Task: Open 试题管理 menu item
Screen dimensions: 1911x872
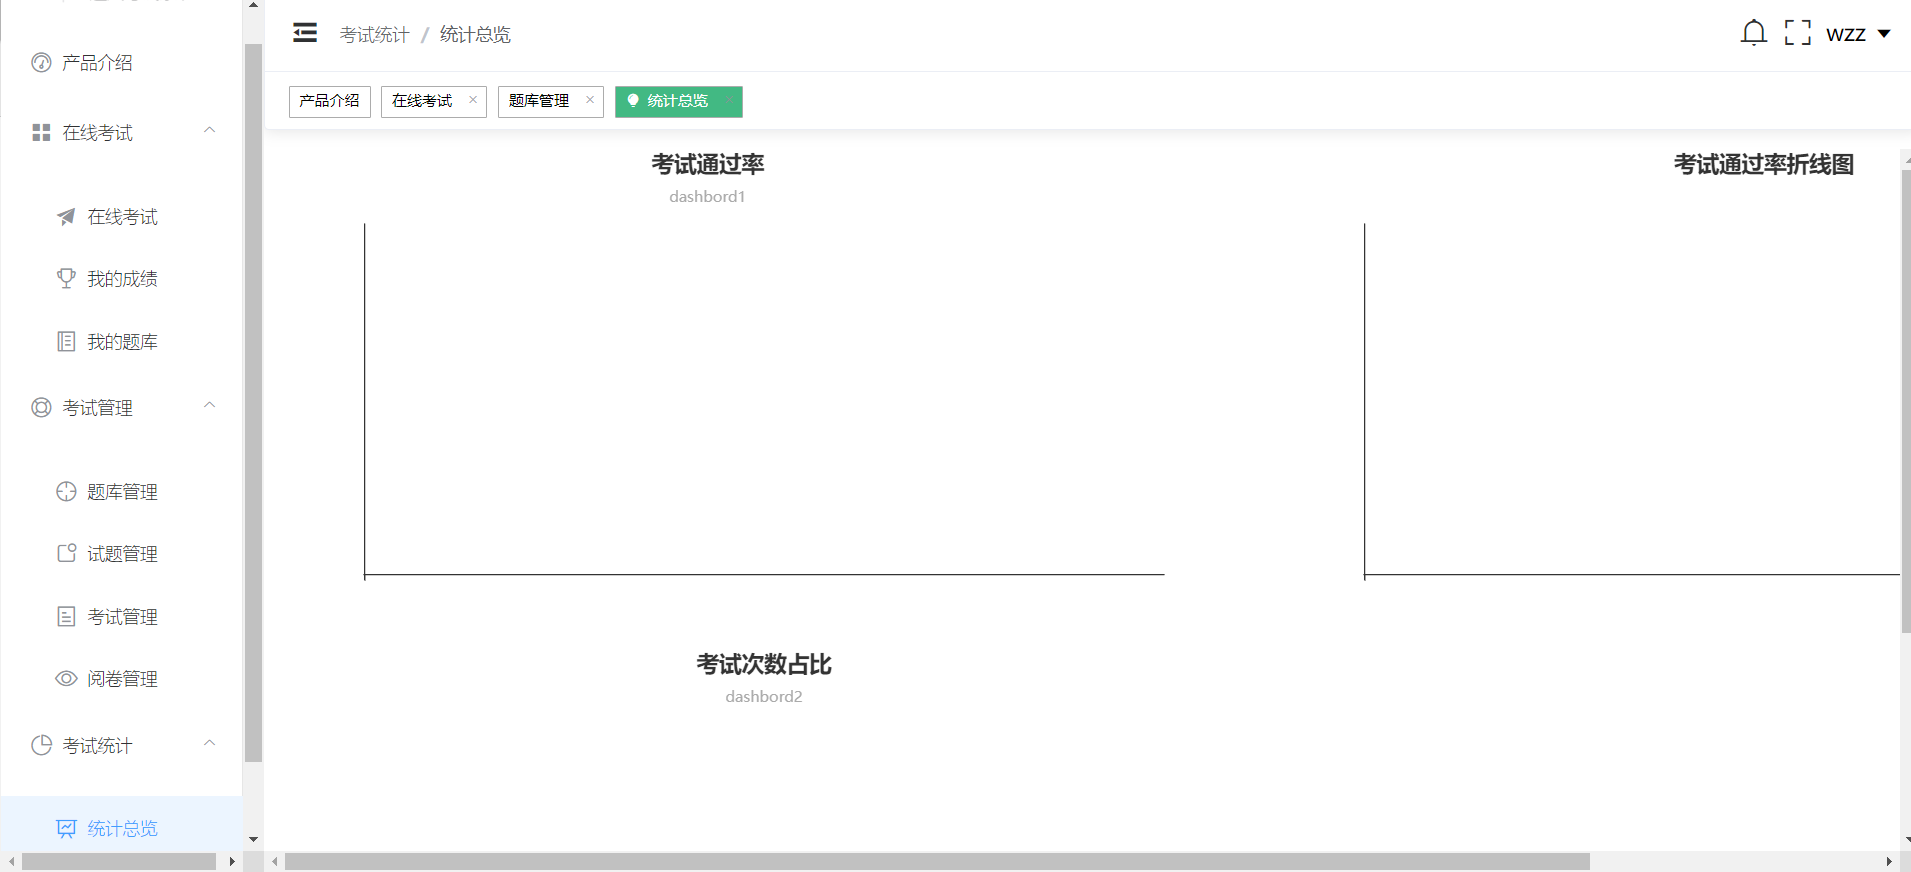Action: coord(120,554)
